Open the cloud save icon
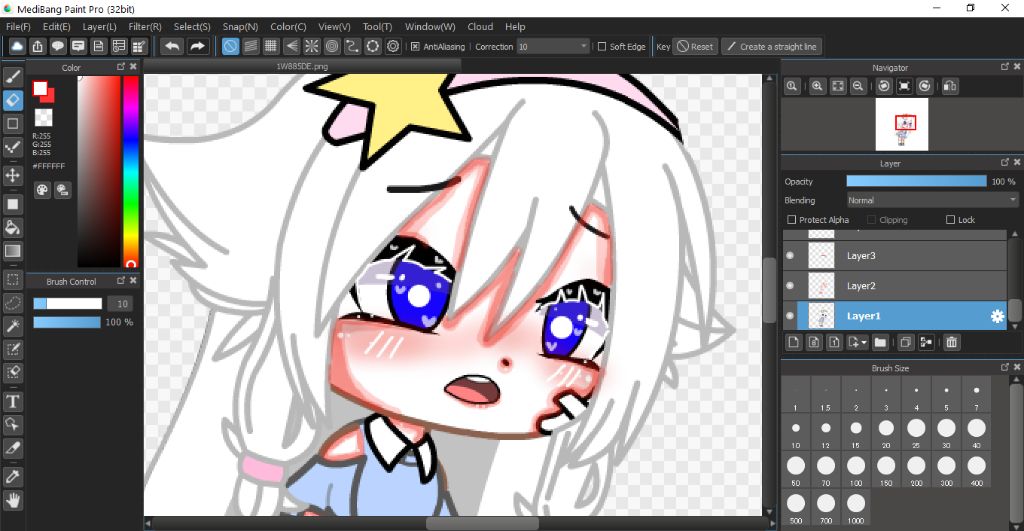1024x531 pixels. coord(17,46)
